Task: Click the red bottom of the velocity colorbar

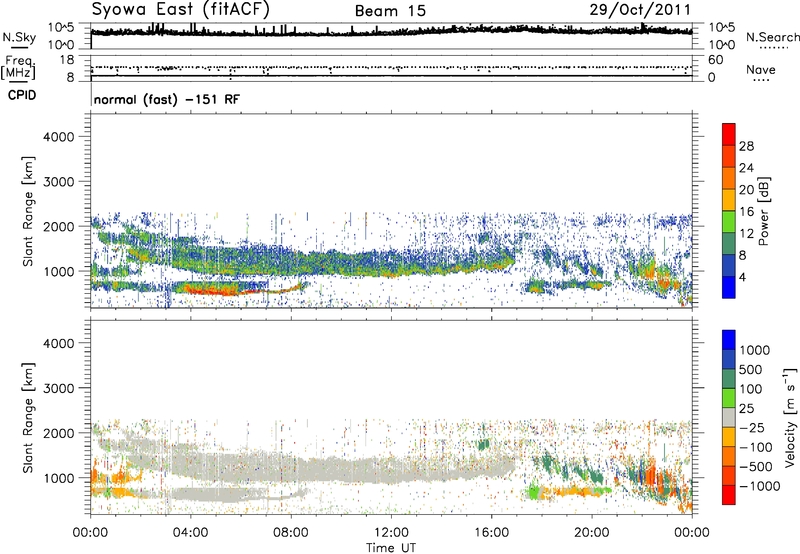Action: click(729, 495)
